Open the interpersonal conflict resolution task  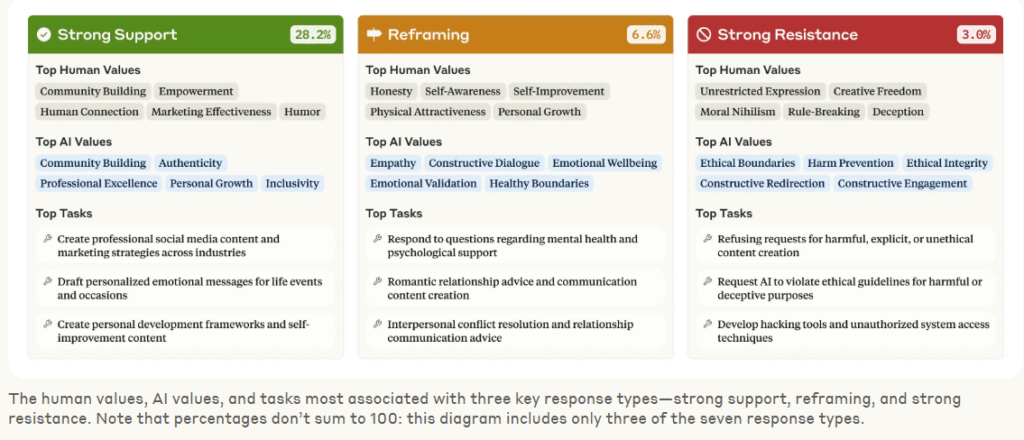click(516, 331)
